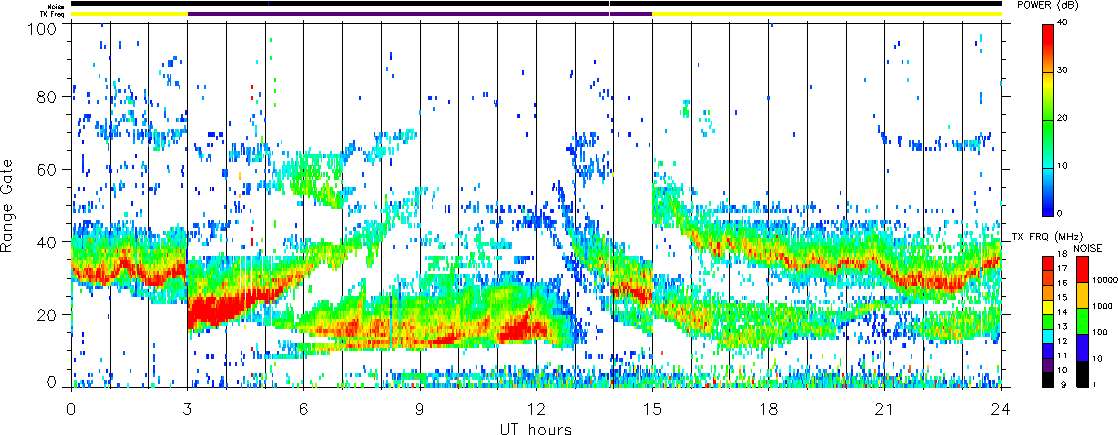The image size is (1118, 435).
Task: Pick the red 17–18 MHz TX FRQ swatch
Action: [1047, 261]
